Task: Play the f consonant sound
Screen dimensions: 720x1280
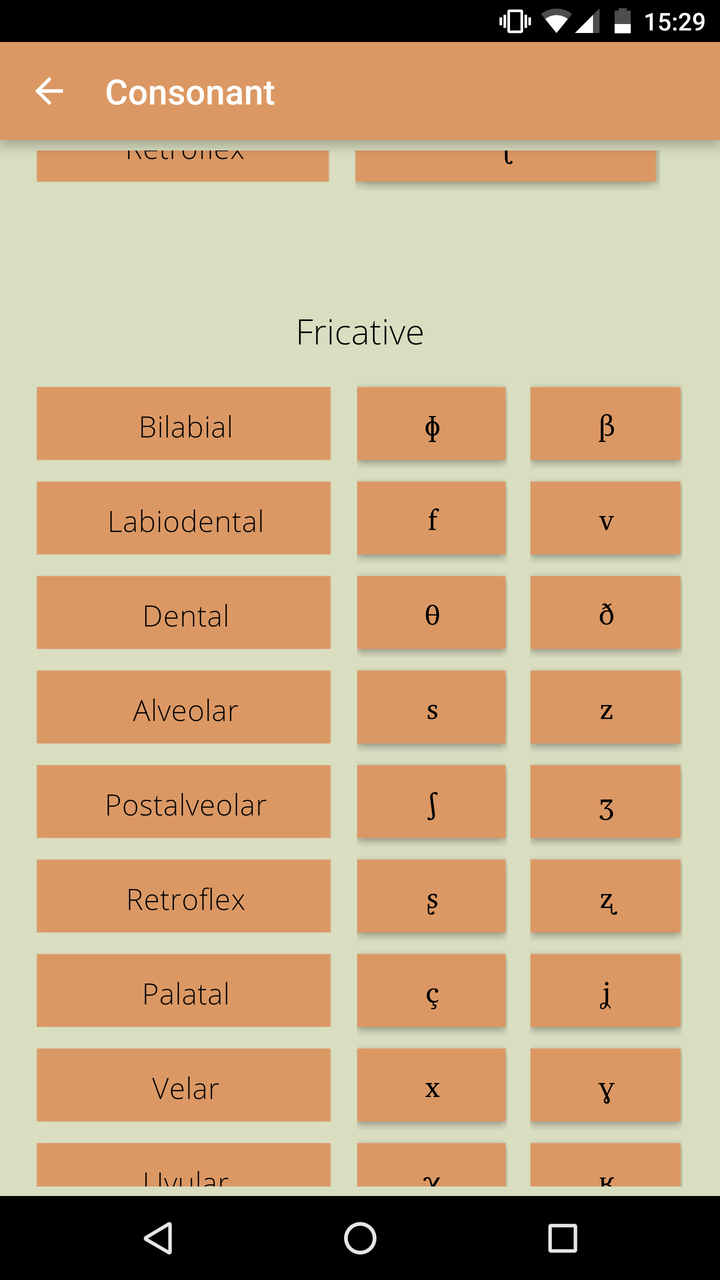Action: pos(431,518)
